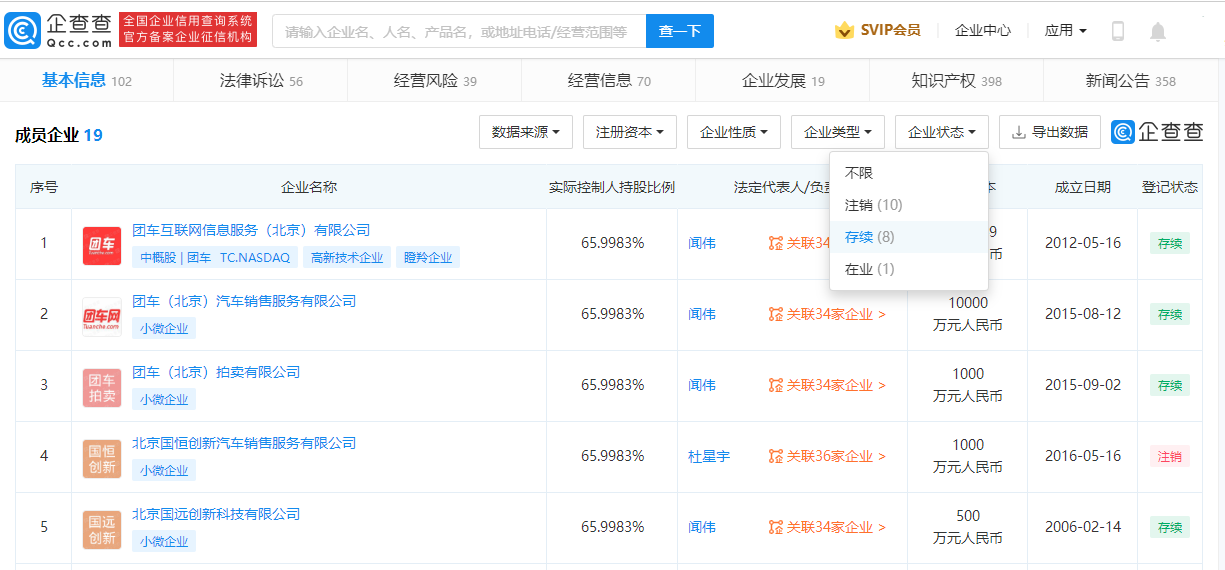Open 企业中心

click(982, 30)
